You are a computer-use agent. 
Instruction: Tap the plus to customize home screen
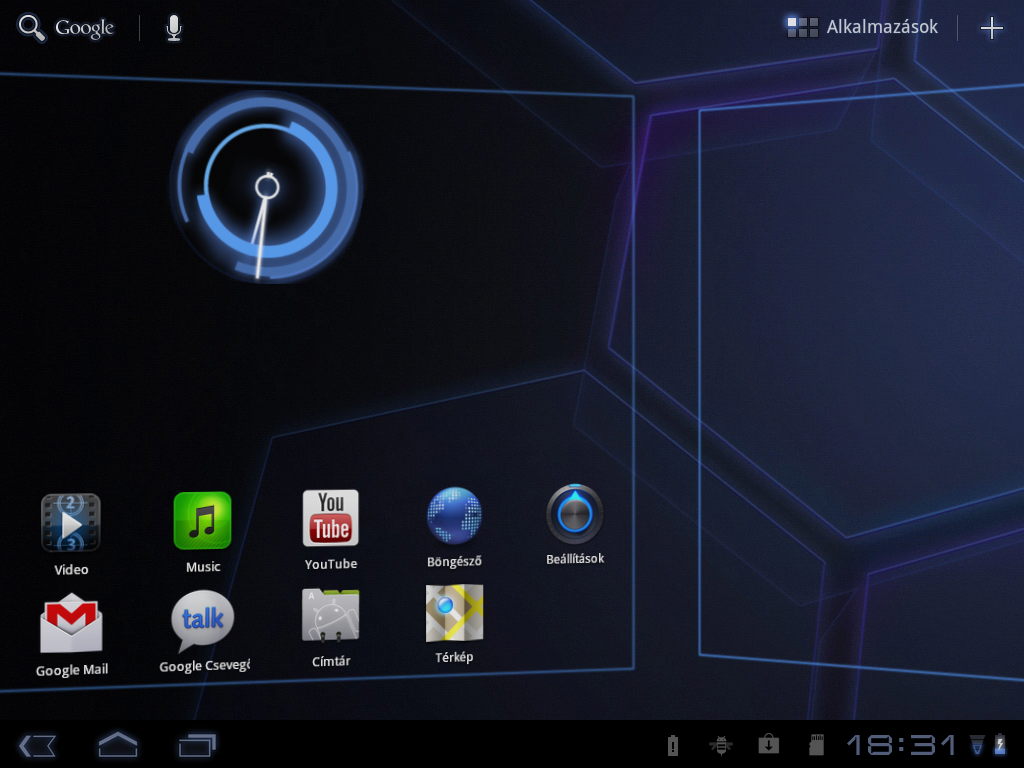coord(991,27)
